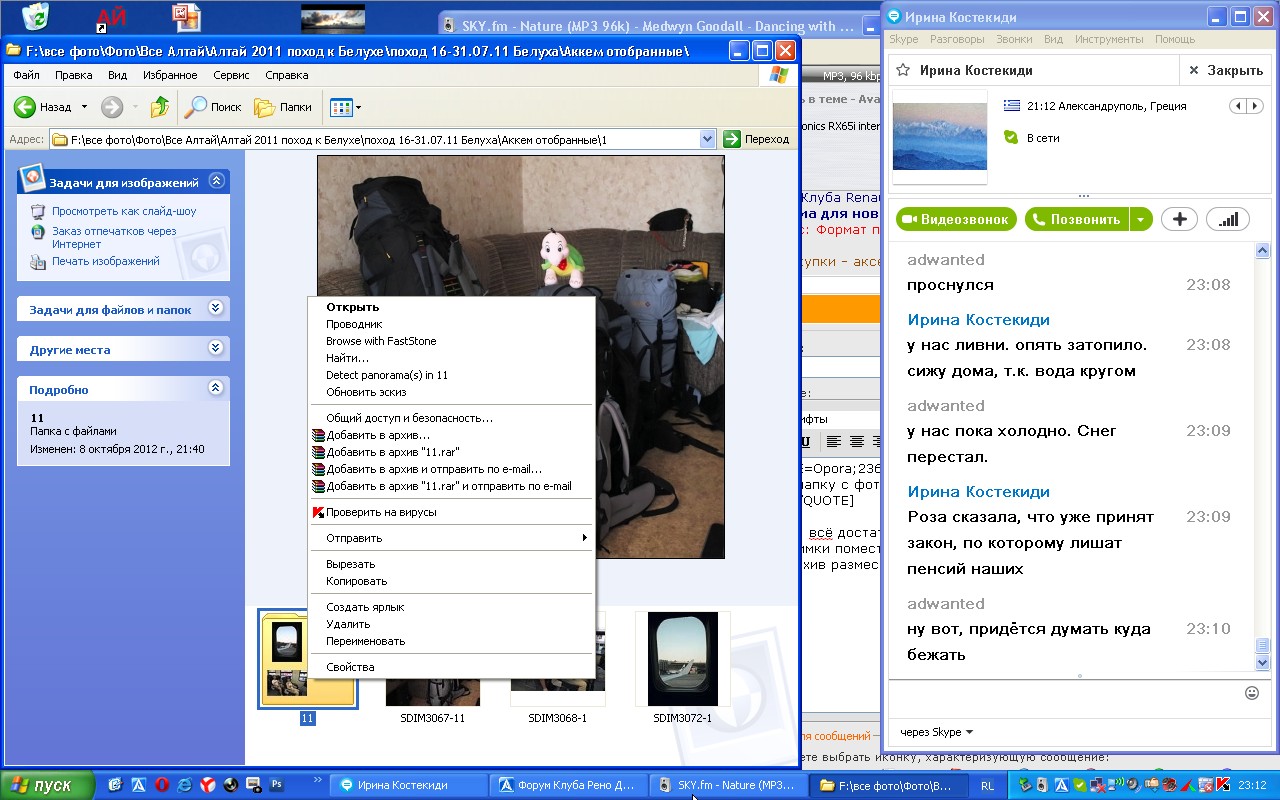
Task: Start a video call with Irina
Action: click(x=956, y=219)
